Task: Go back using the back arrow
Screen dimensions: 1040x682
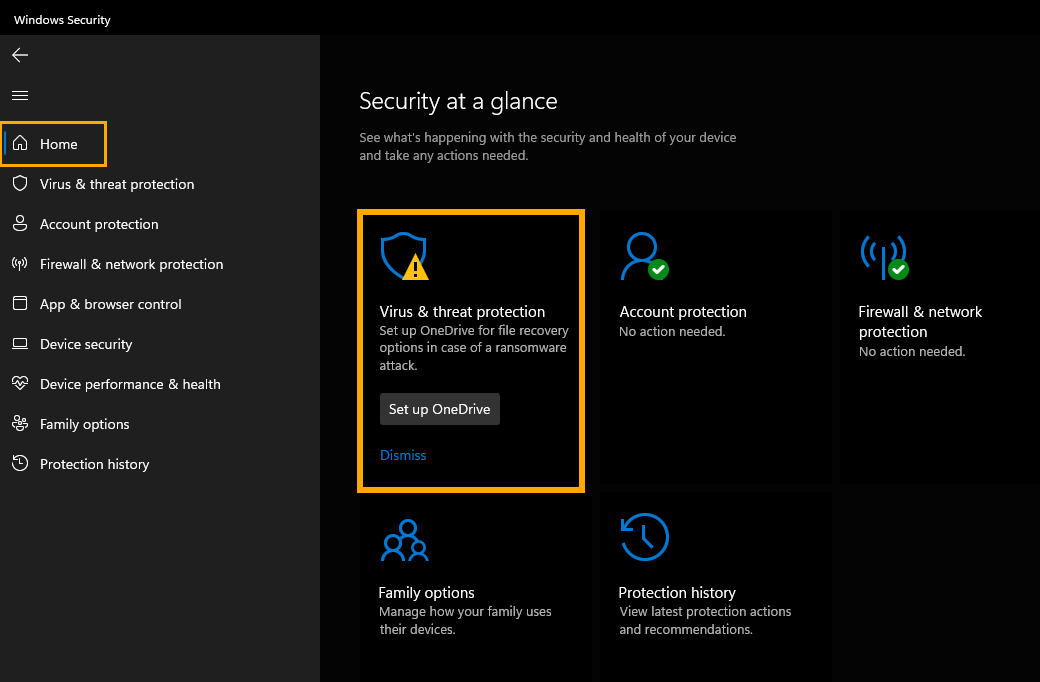Action: click(x=20, y=55)
